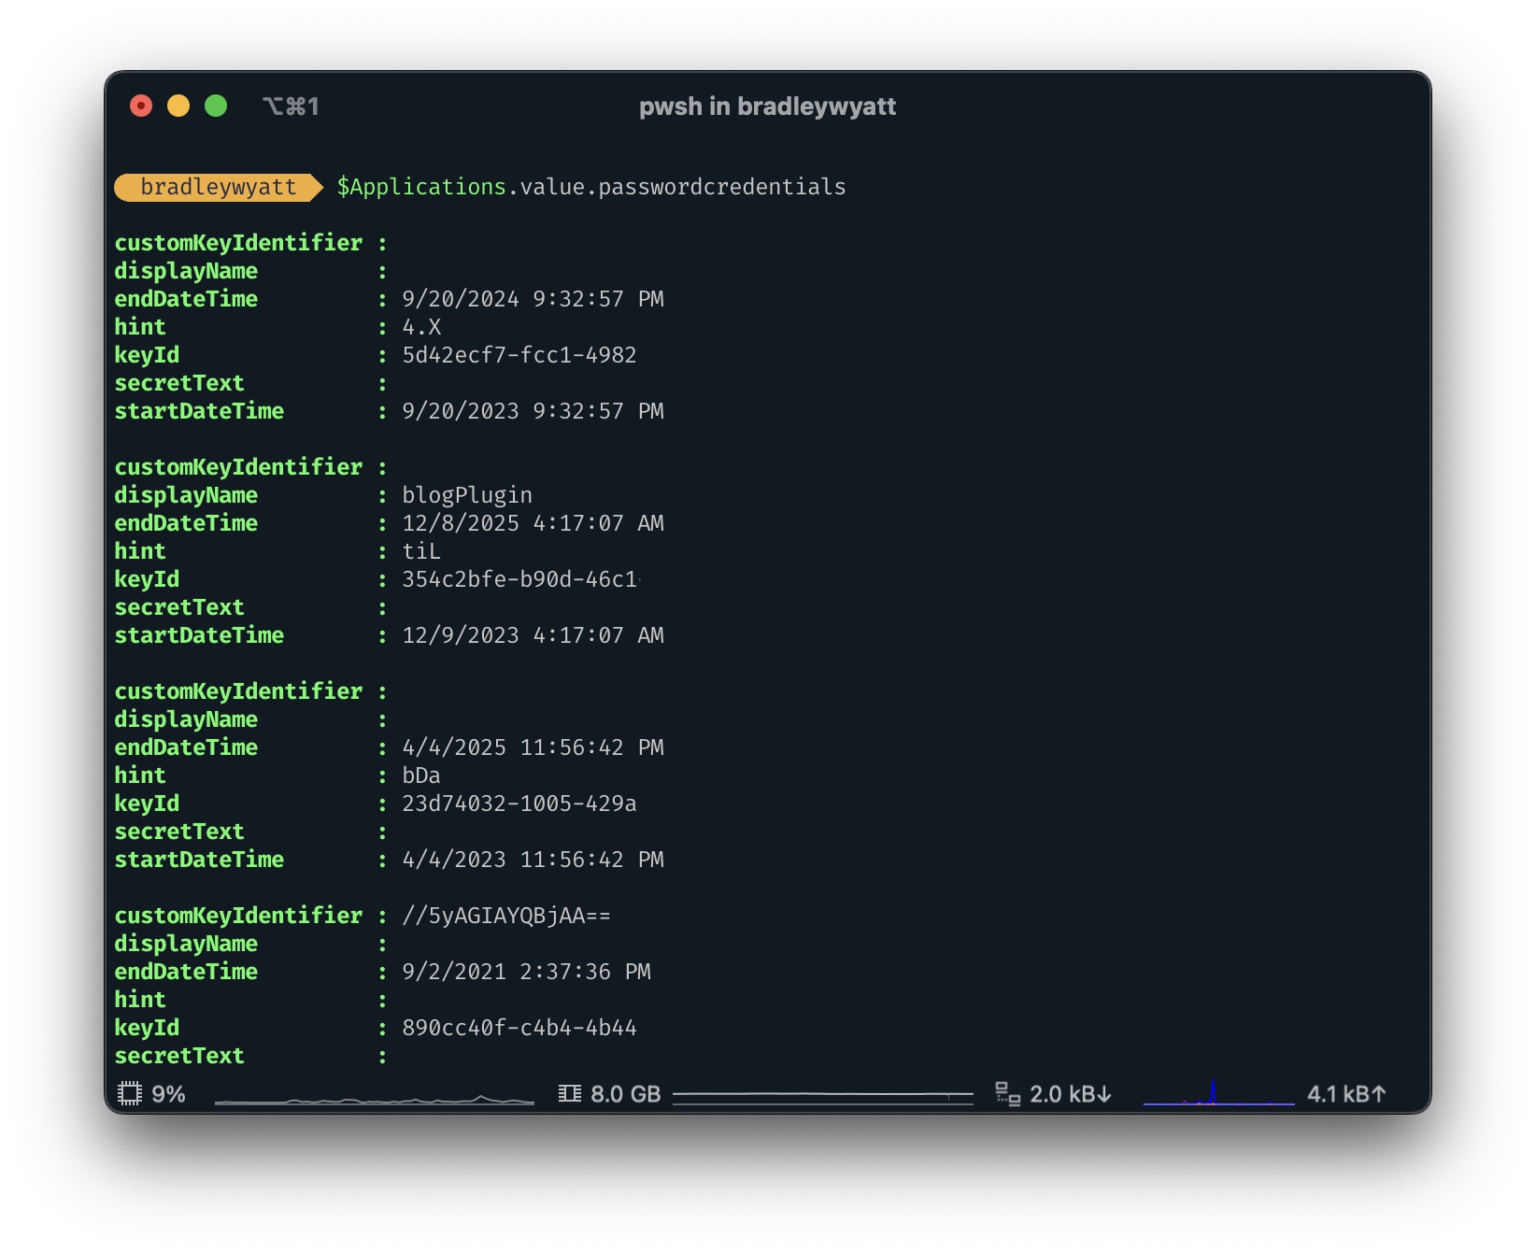The height and width of the screenshot is (1252, 1536).
Task: Click hint value tiL
Action: (421, 551)
